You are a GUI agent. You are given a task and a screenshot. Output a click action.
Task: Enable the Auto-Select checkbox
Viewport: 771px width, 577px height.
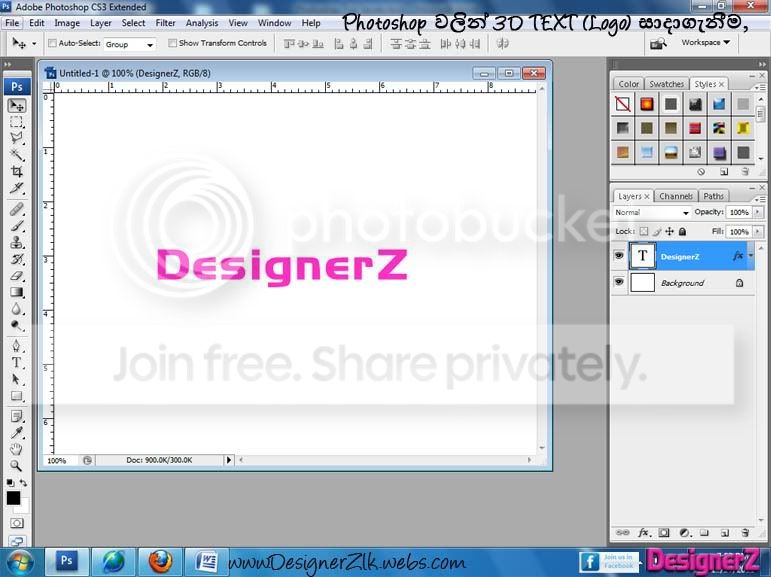click(52, 43)
